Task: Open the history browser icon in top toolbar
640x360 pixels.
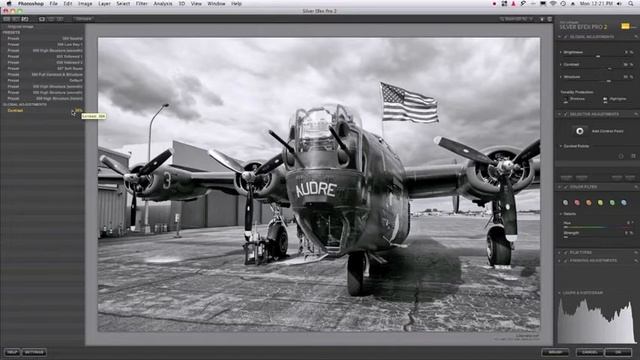Action: (x=25, y=19)
